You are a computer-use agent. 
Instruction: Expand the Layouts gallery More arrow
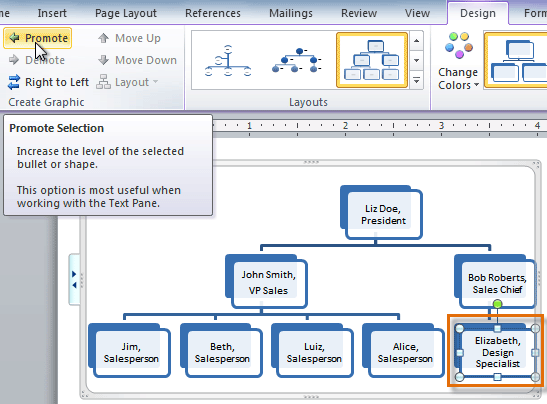coord(417,80)
